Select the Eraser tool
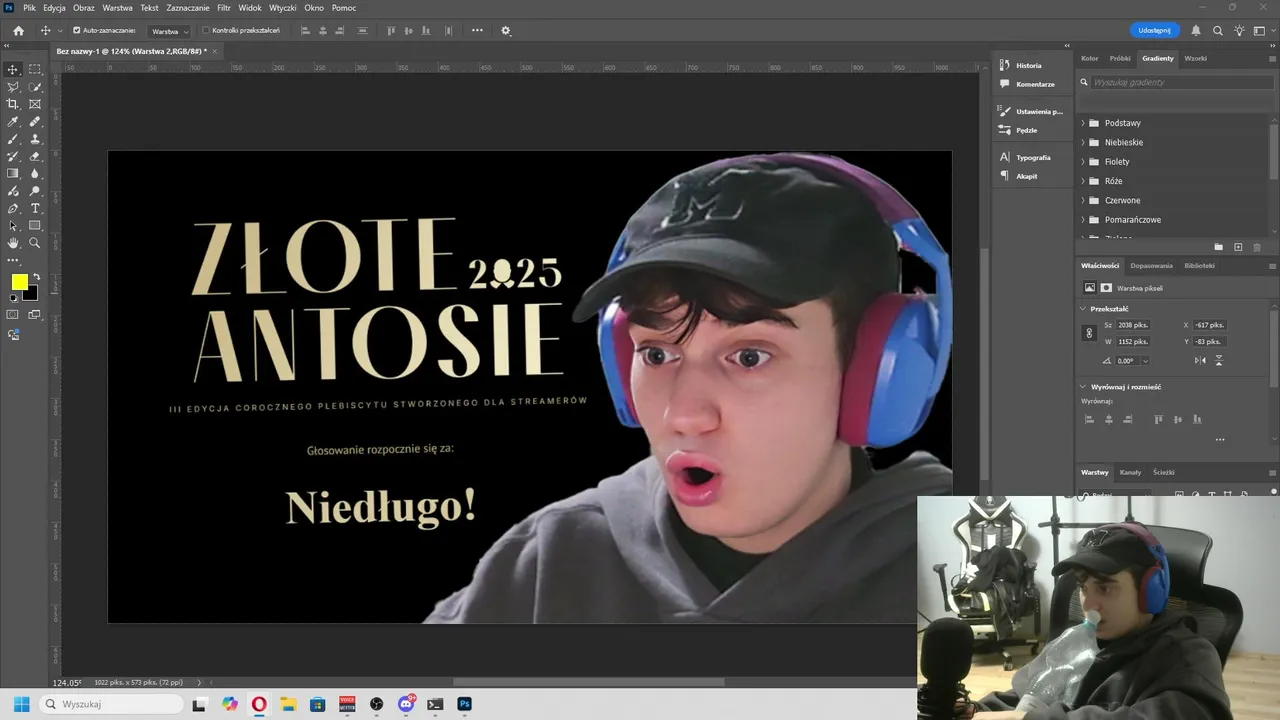Viewport: 1280px width, 720px height. [x=35, y=156]
